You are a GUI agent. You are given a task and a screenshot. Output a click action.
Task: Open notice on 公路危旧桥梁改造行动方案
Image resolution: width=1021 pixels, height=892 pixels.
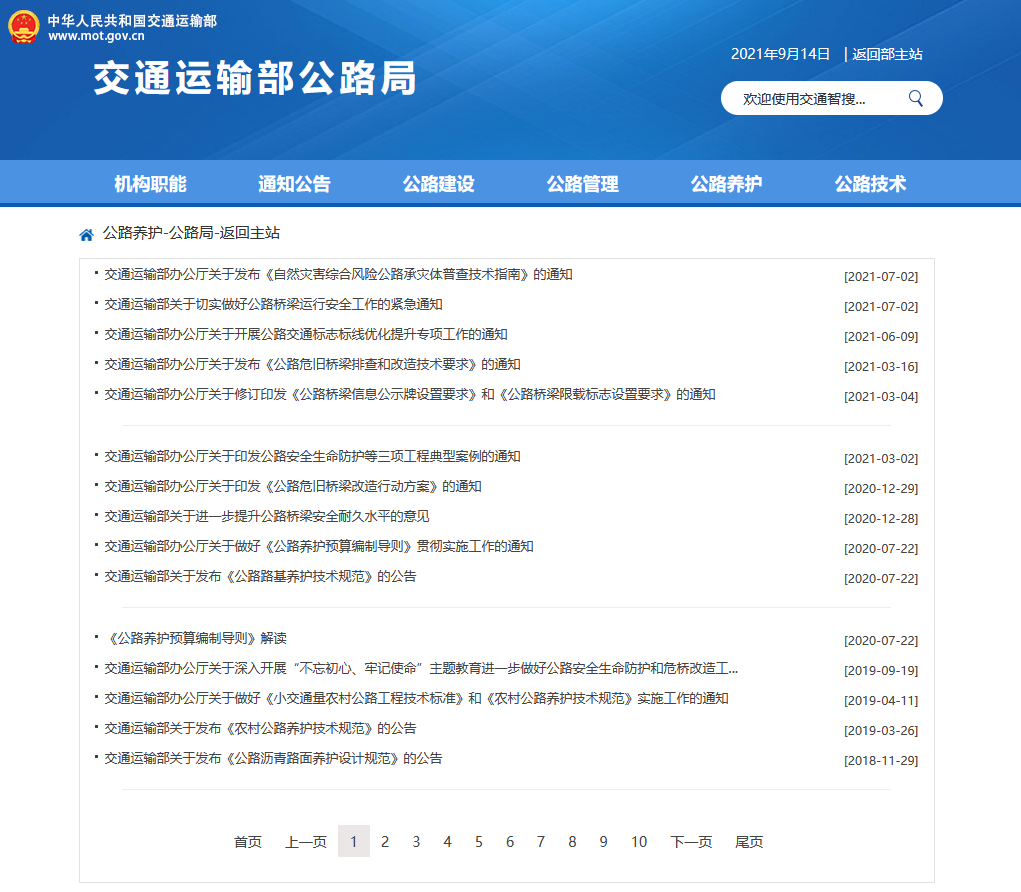[x=293, y=486]
